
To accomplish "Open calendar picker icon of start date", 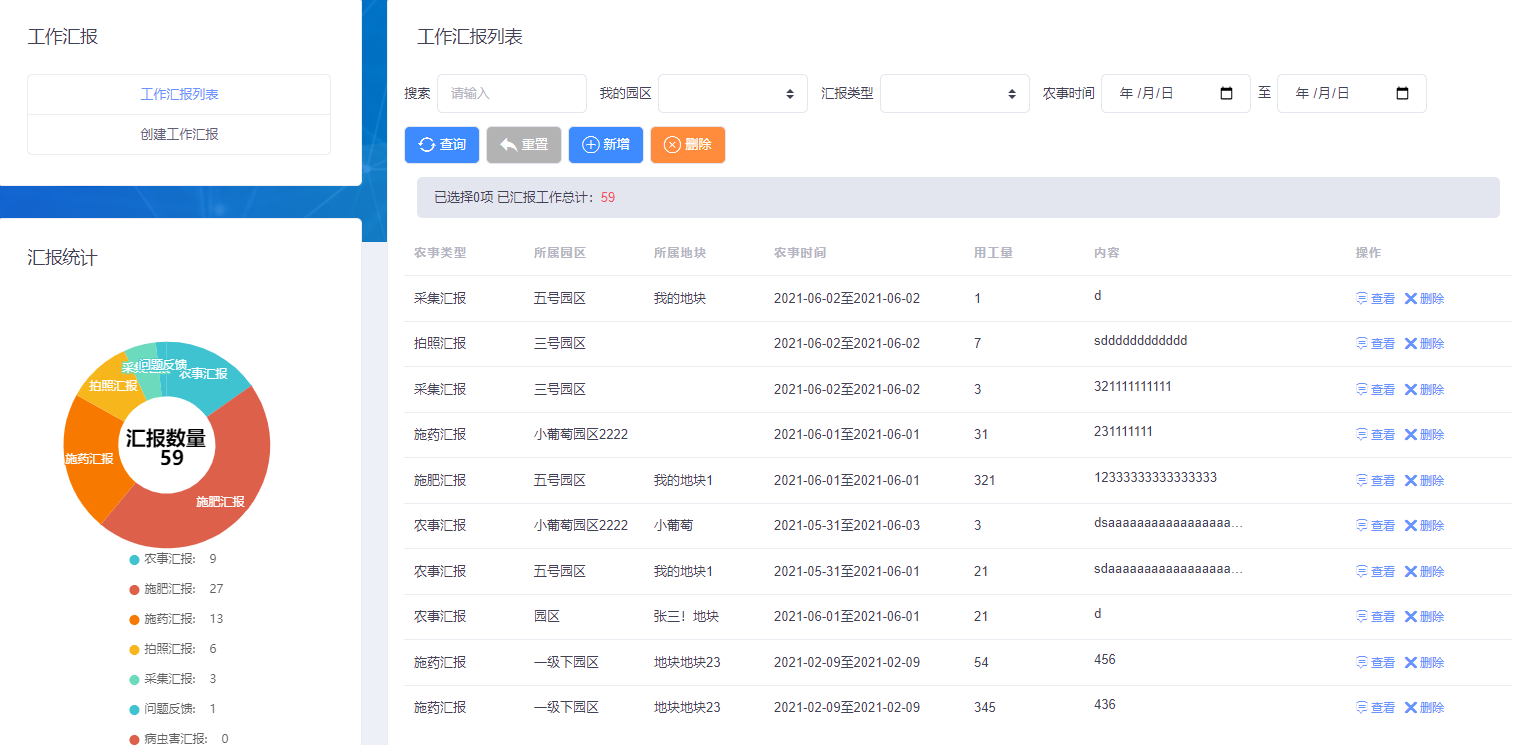I will 1227,93.
